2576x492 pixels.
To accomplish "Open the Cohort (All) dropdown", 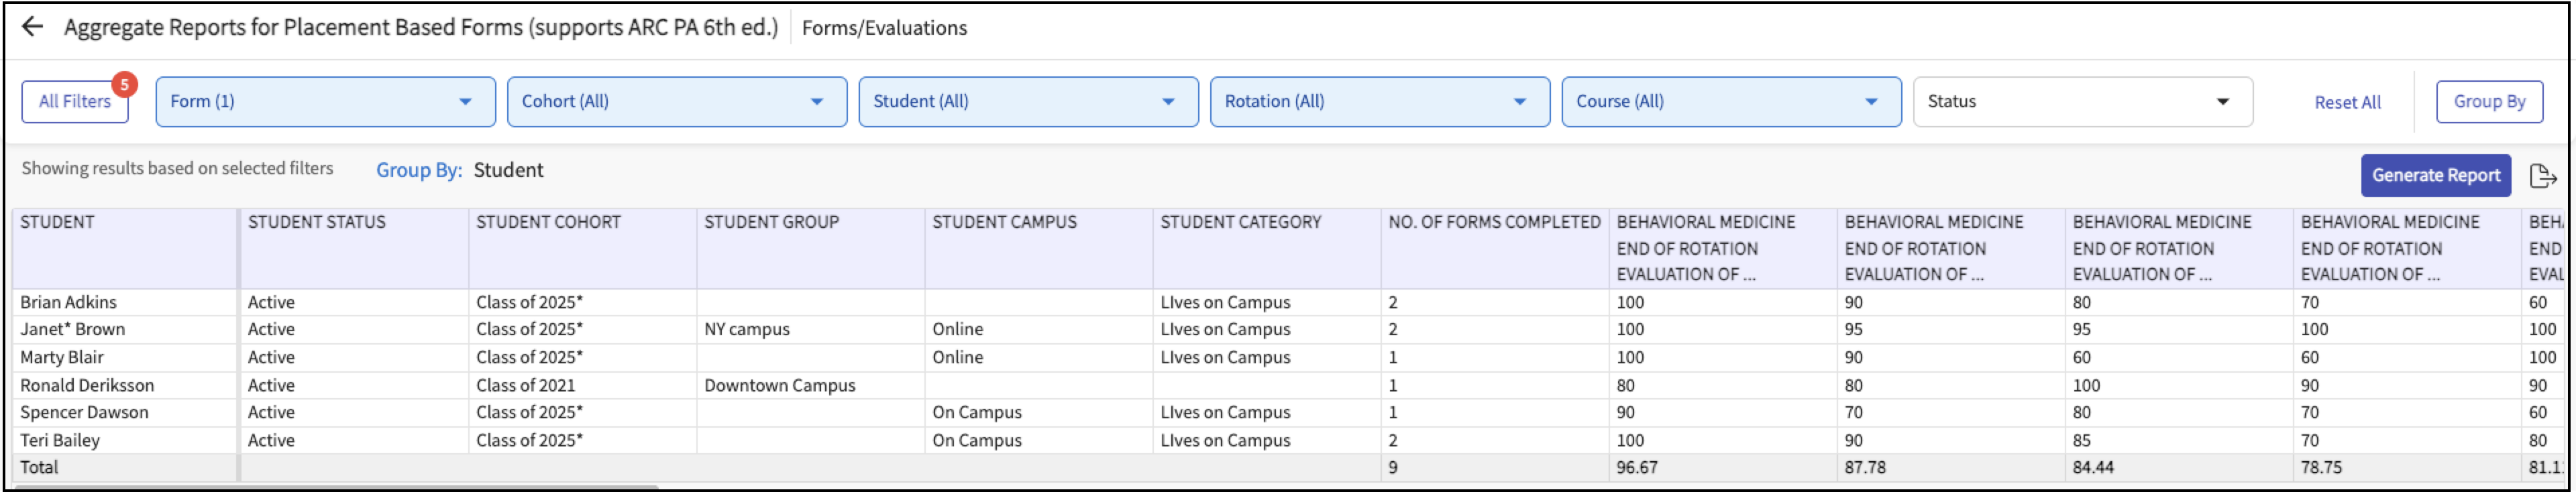I will click(x=677, y=102).
